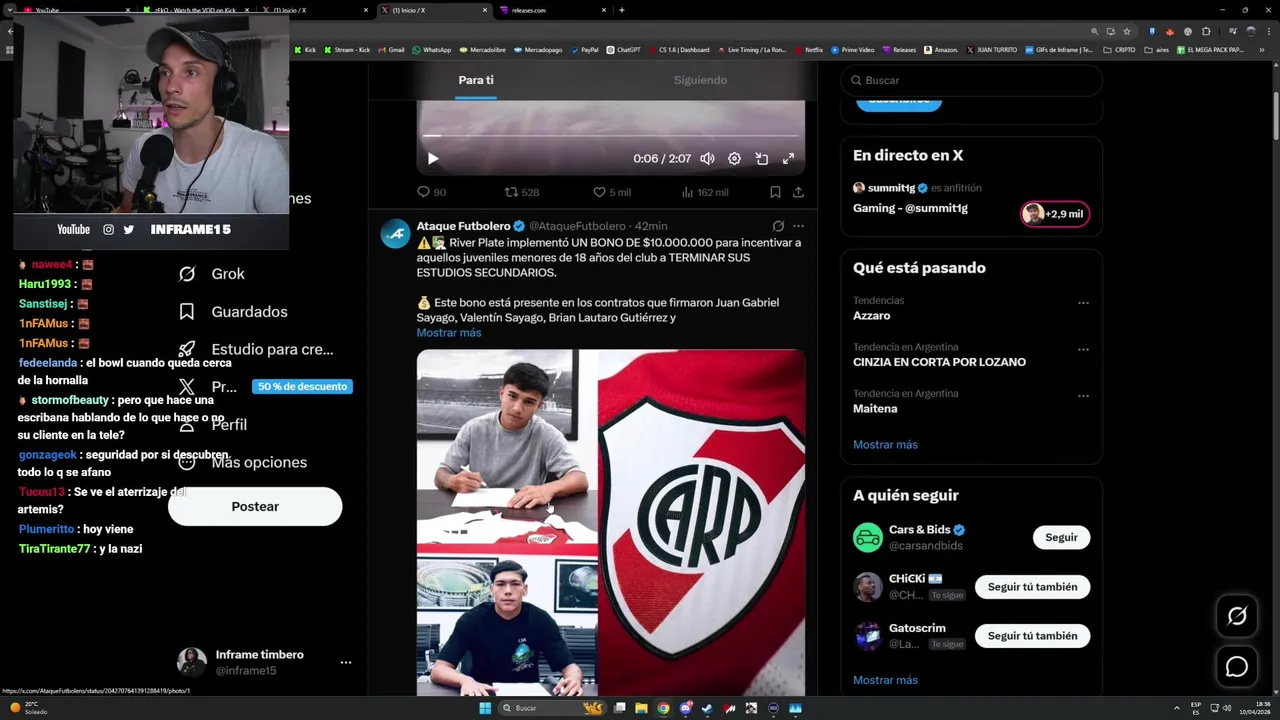
Task: Click Grok icon on Ataque Futbolero post
Action: tap(778, 226)
